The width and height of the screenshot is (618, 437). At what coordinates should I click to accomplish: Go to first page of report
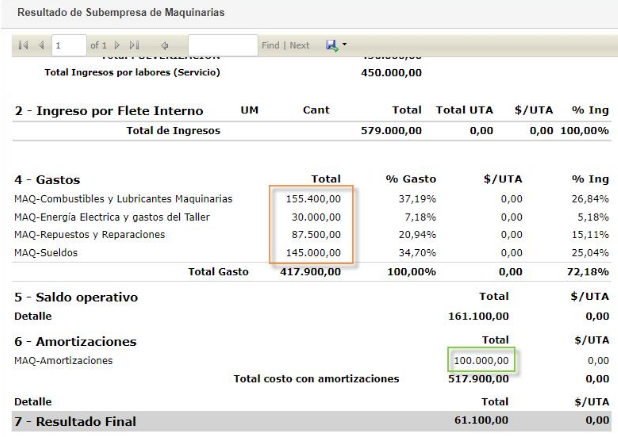23,45
